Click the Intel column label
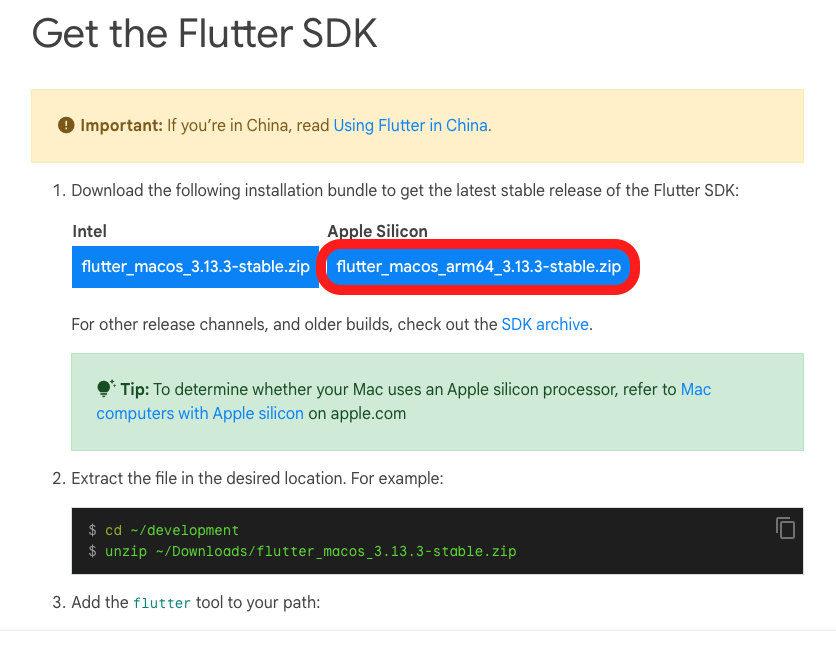The height and width of the screenshot is (648, 836). (x=89, y=231)
